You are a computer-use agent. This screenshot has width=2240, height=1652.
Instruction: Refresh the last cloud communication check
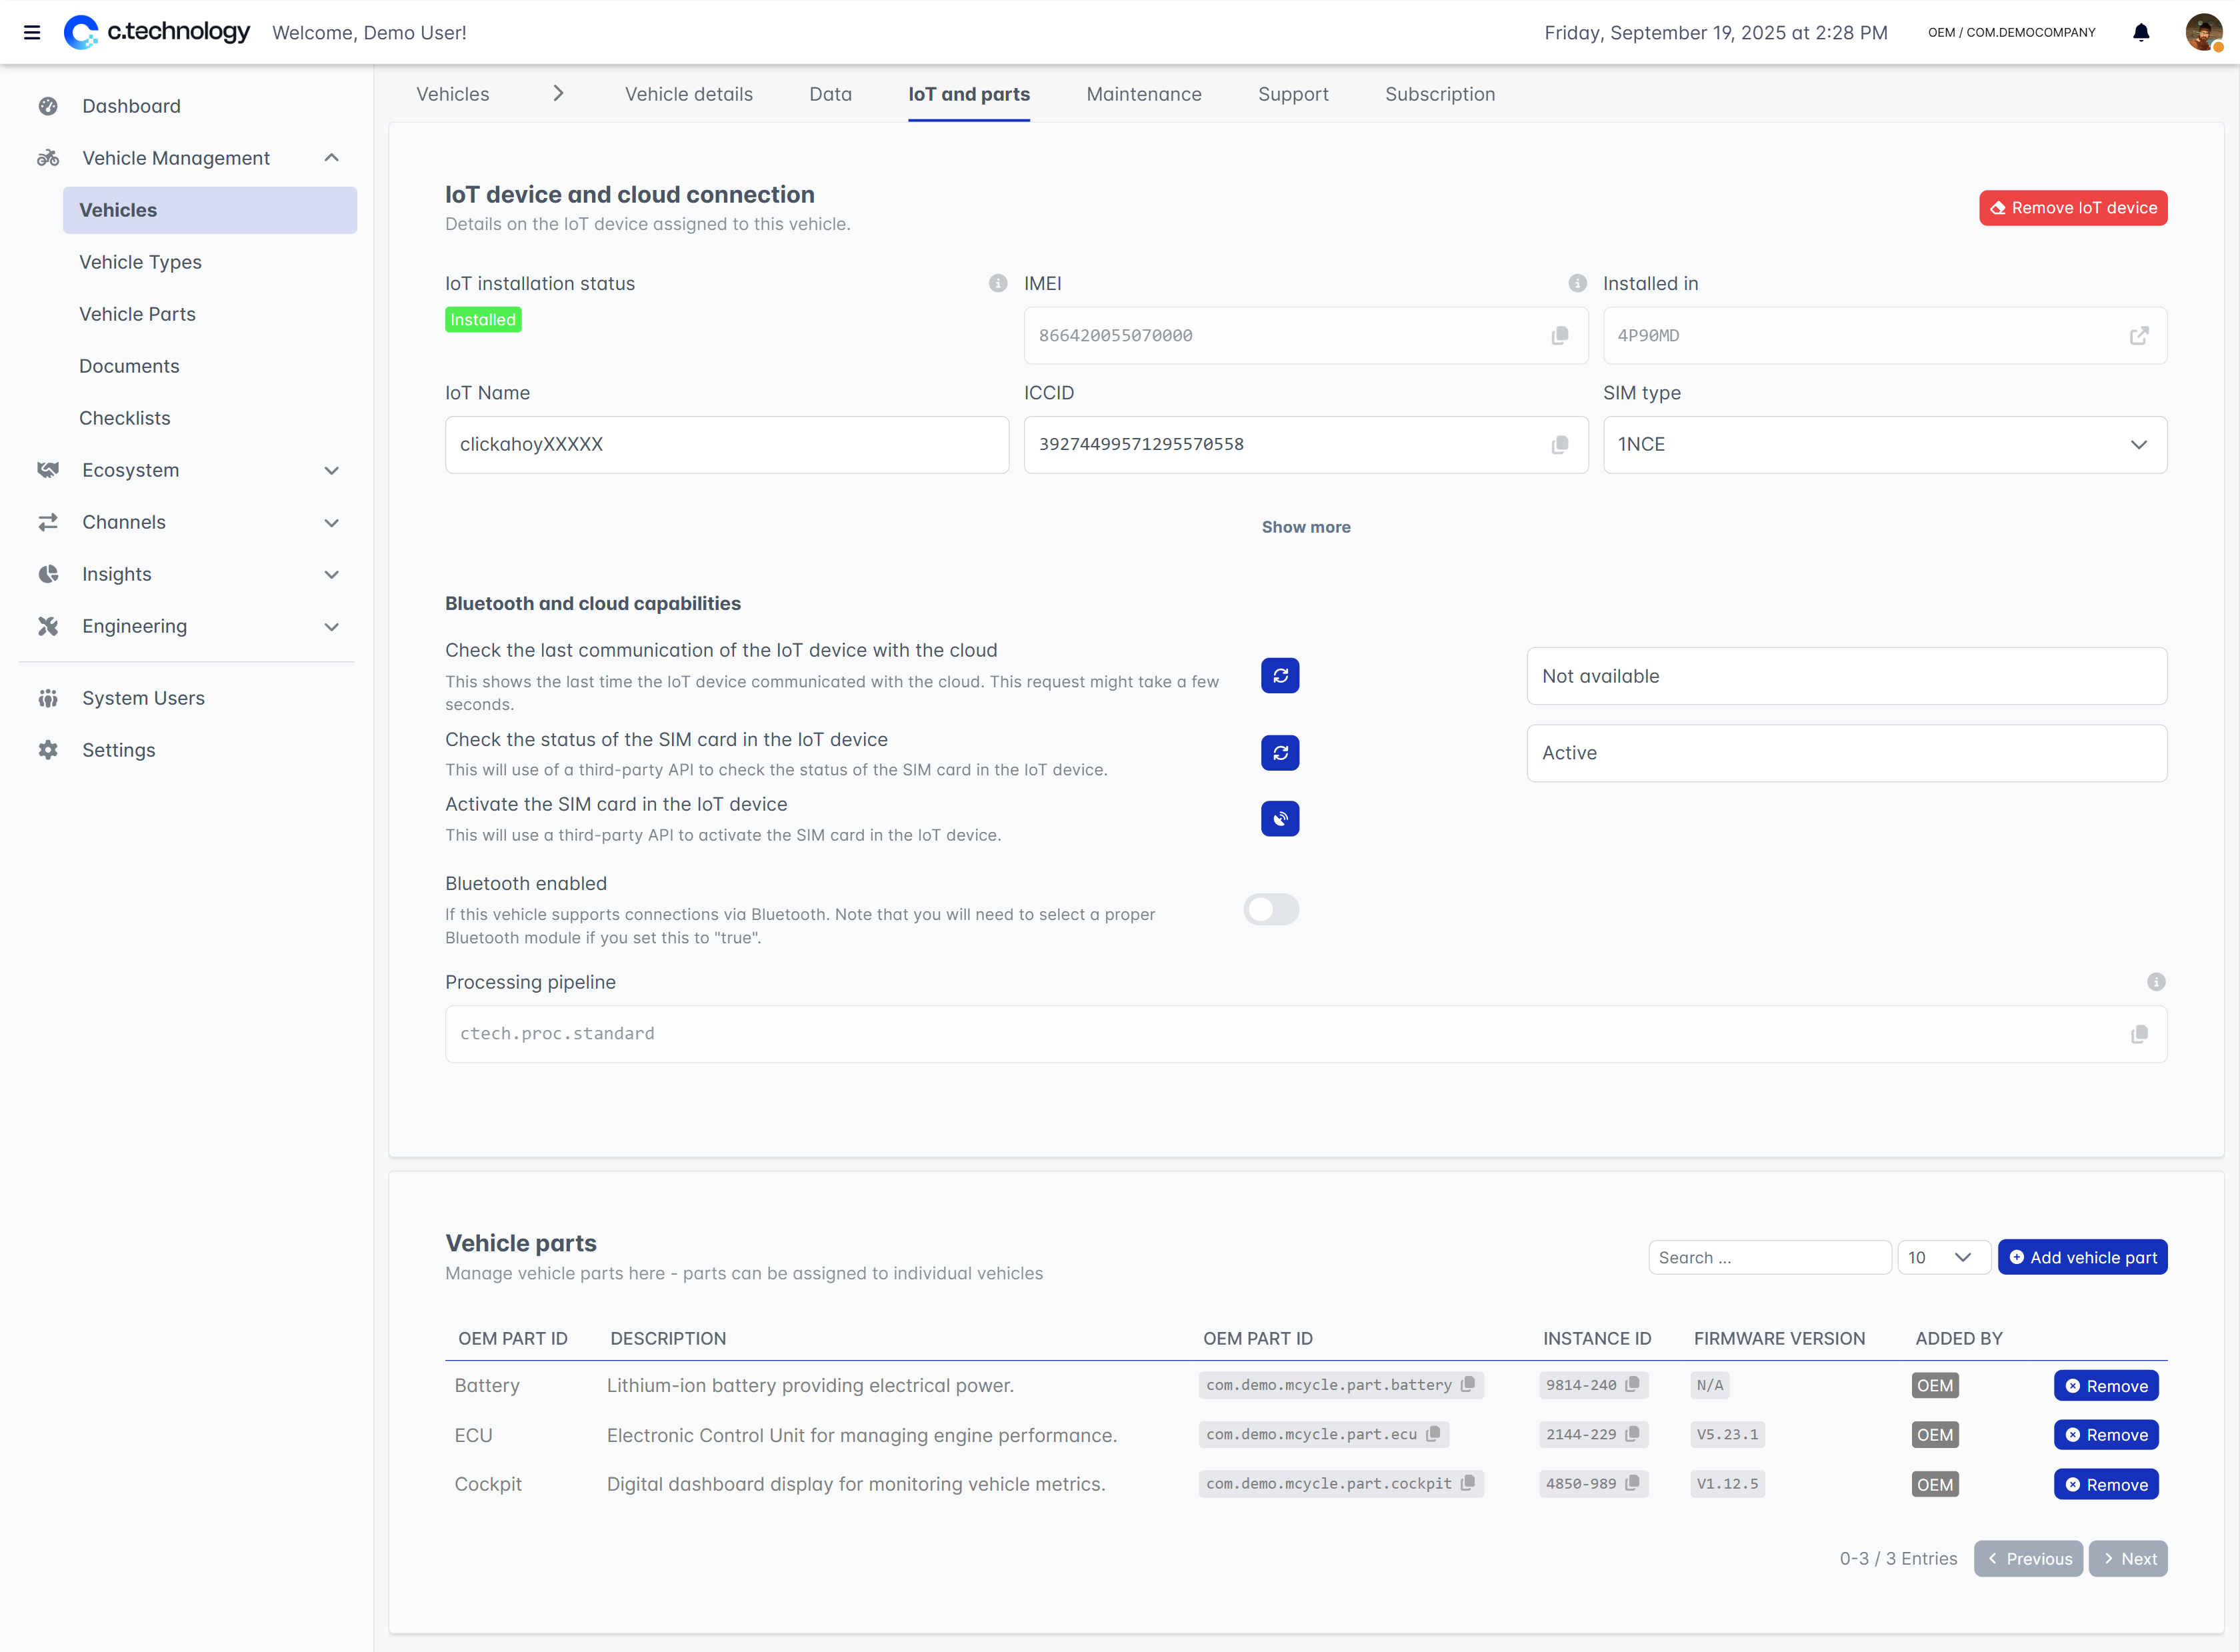point(1279,676)
